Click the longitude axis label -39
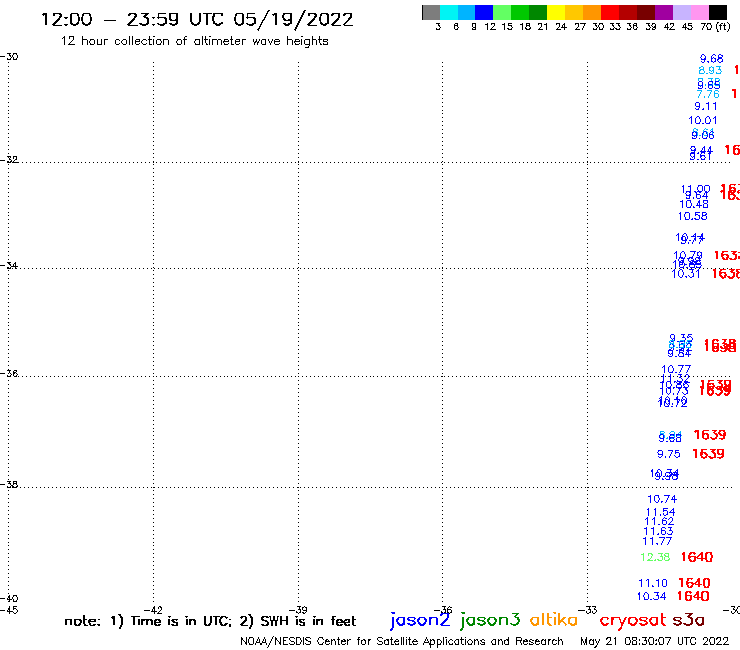The width and height of the screenshot is (740, 650). pyautogui.click(x=298, y=610)
